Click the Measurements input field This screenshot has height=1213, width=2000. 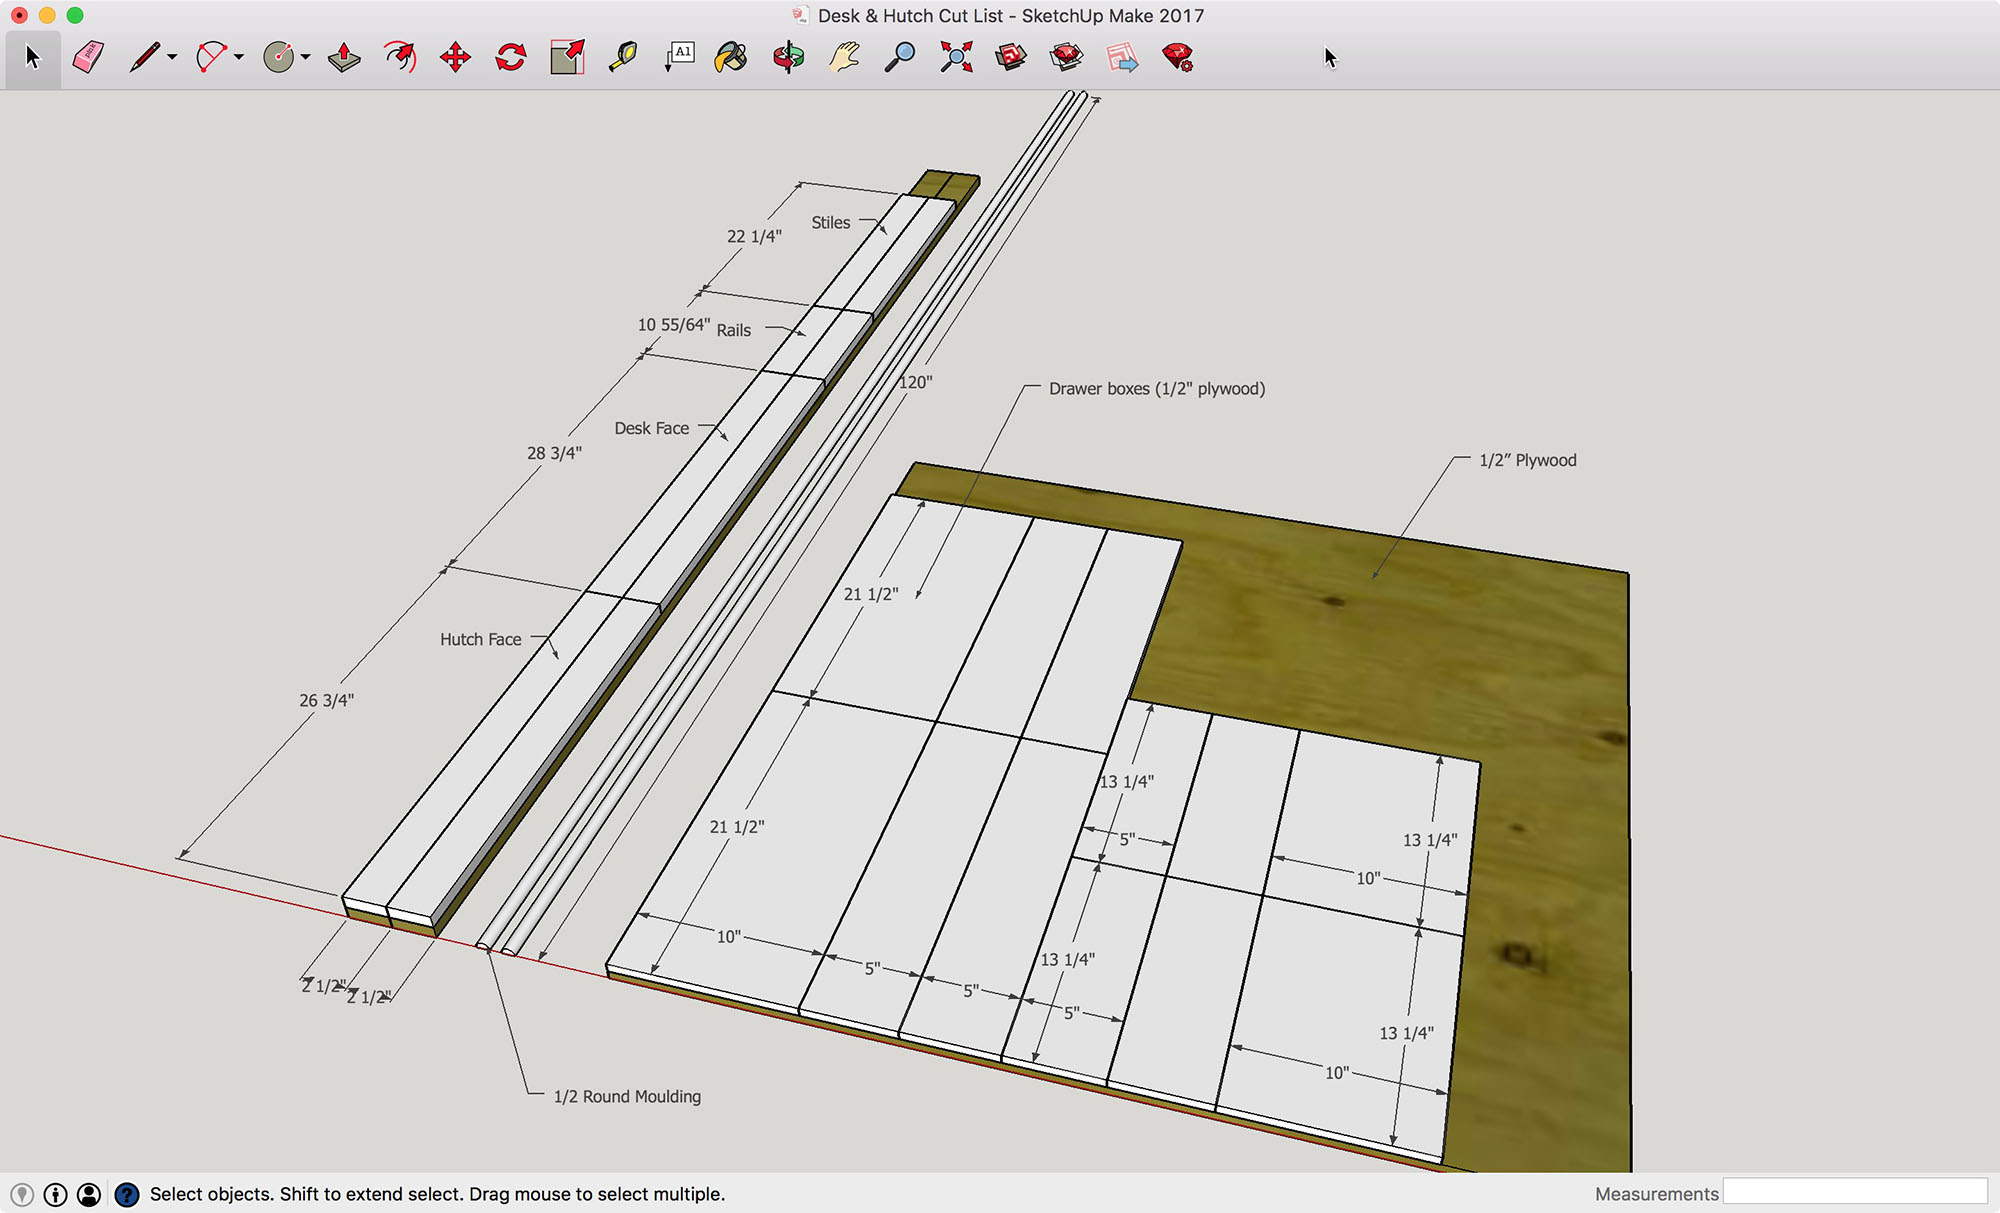click(x=1855, y=1191)
